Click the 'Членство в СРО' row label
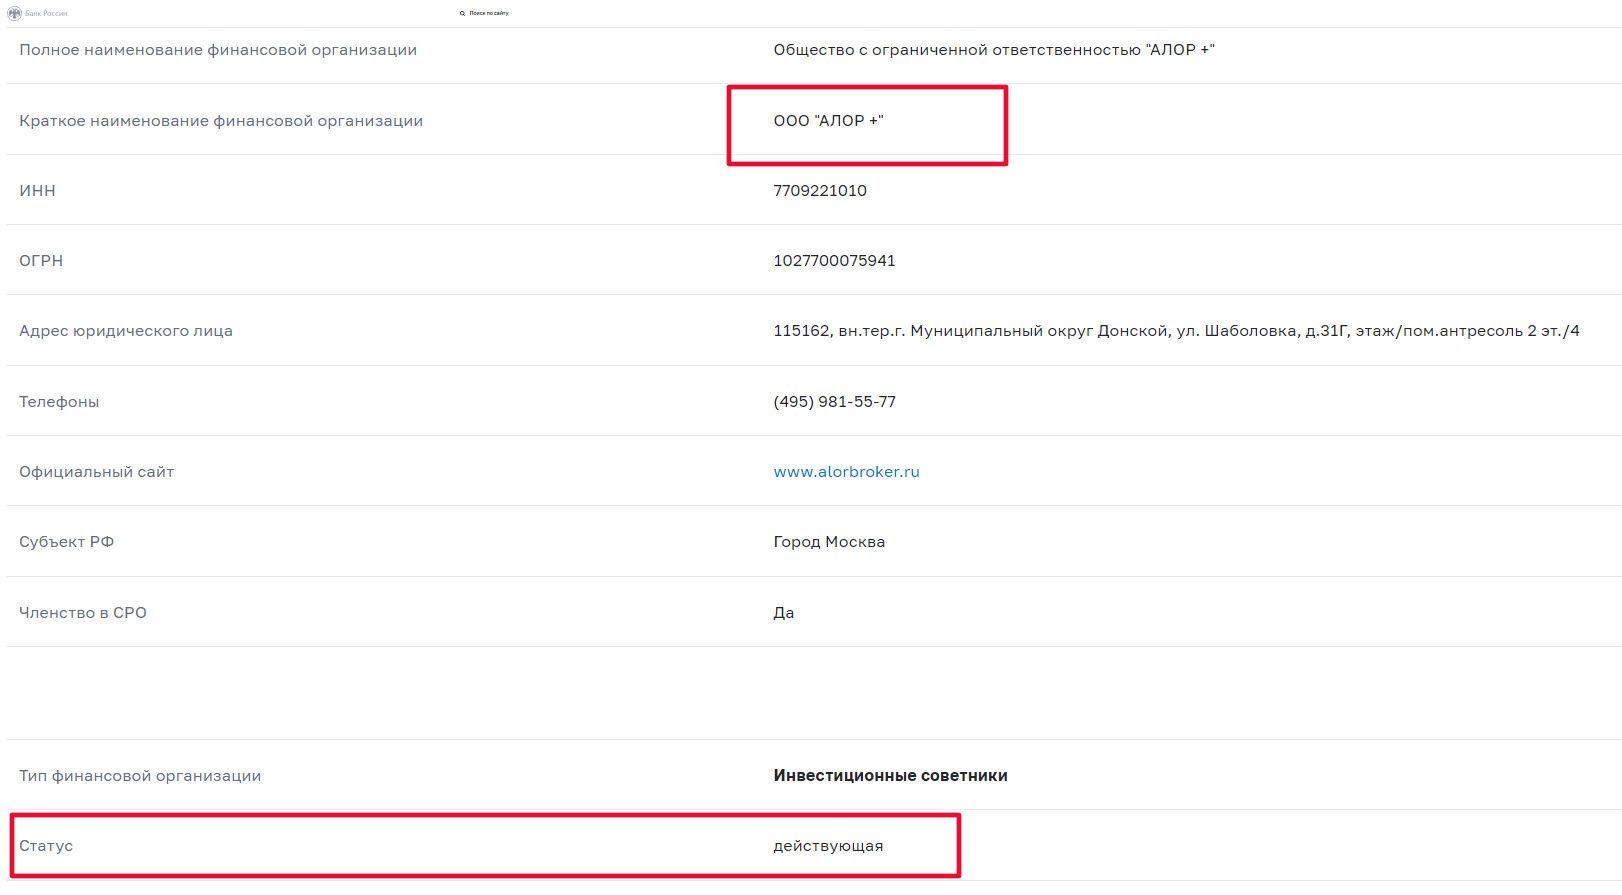This screenshot has width=1622, height=895. coord(83,613)
